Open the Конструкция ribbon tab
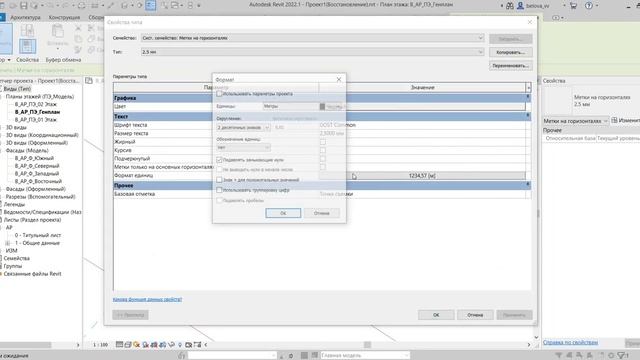Screen dimensions: 640x360 (x=64, y=18)
